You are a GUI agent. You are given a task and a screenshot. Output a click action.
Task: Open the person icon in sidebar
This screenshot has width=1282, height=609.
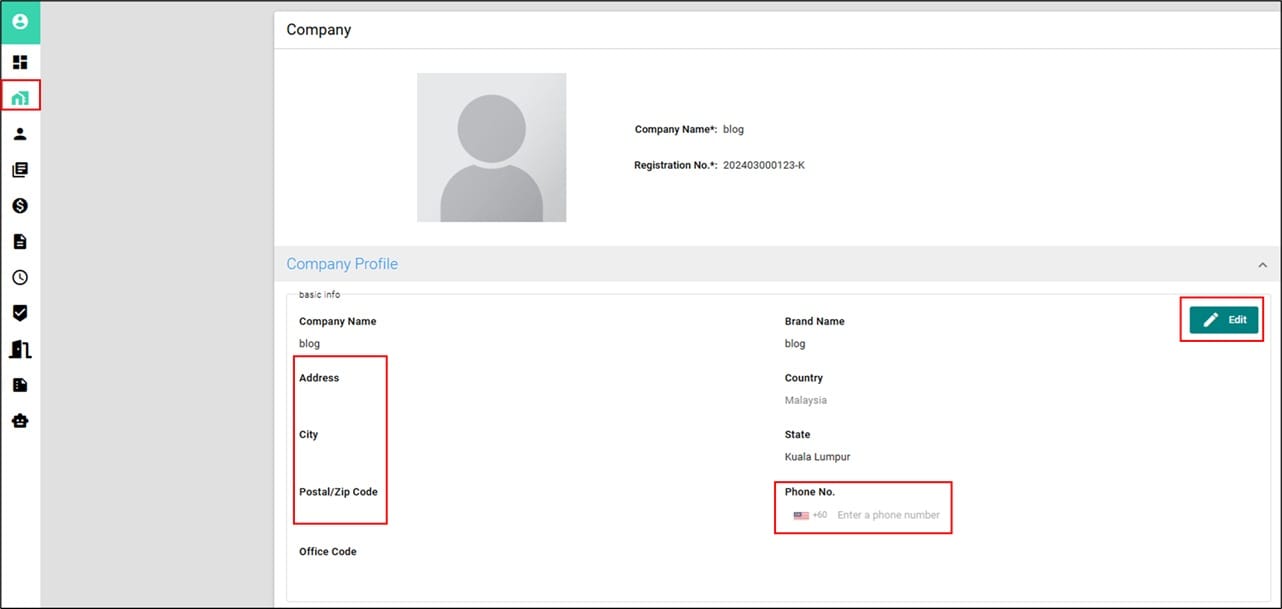20,134
